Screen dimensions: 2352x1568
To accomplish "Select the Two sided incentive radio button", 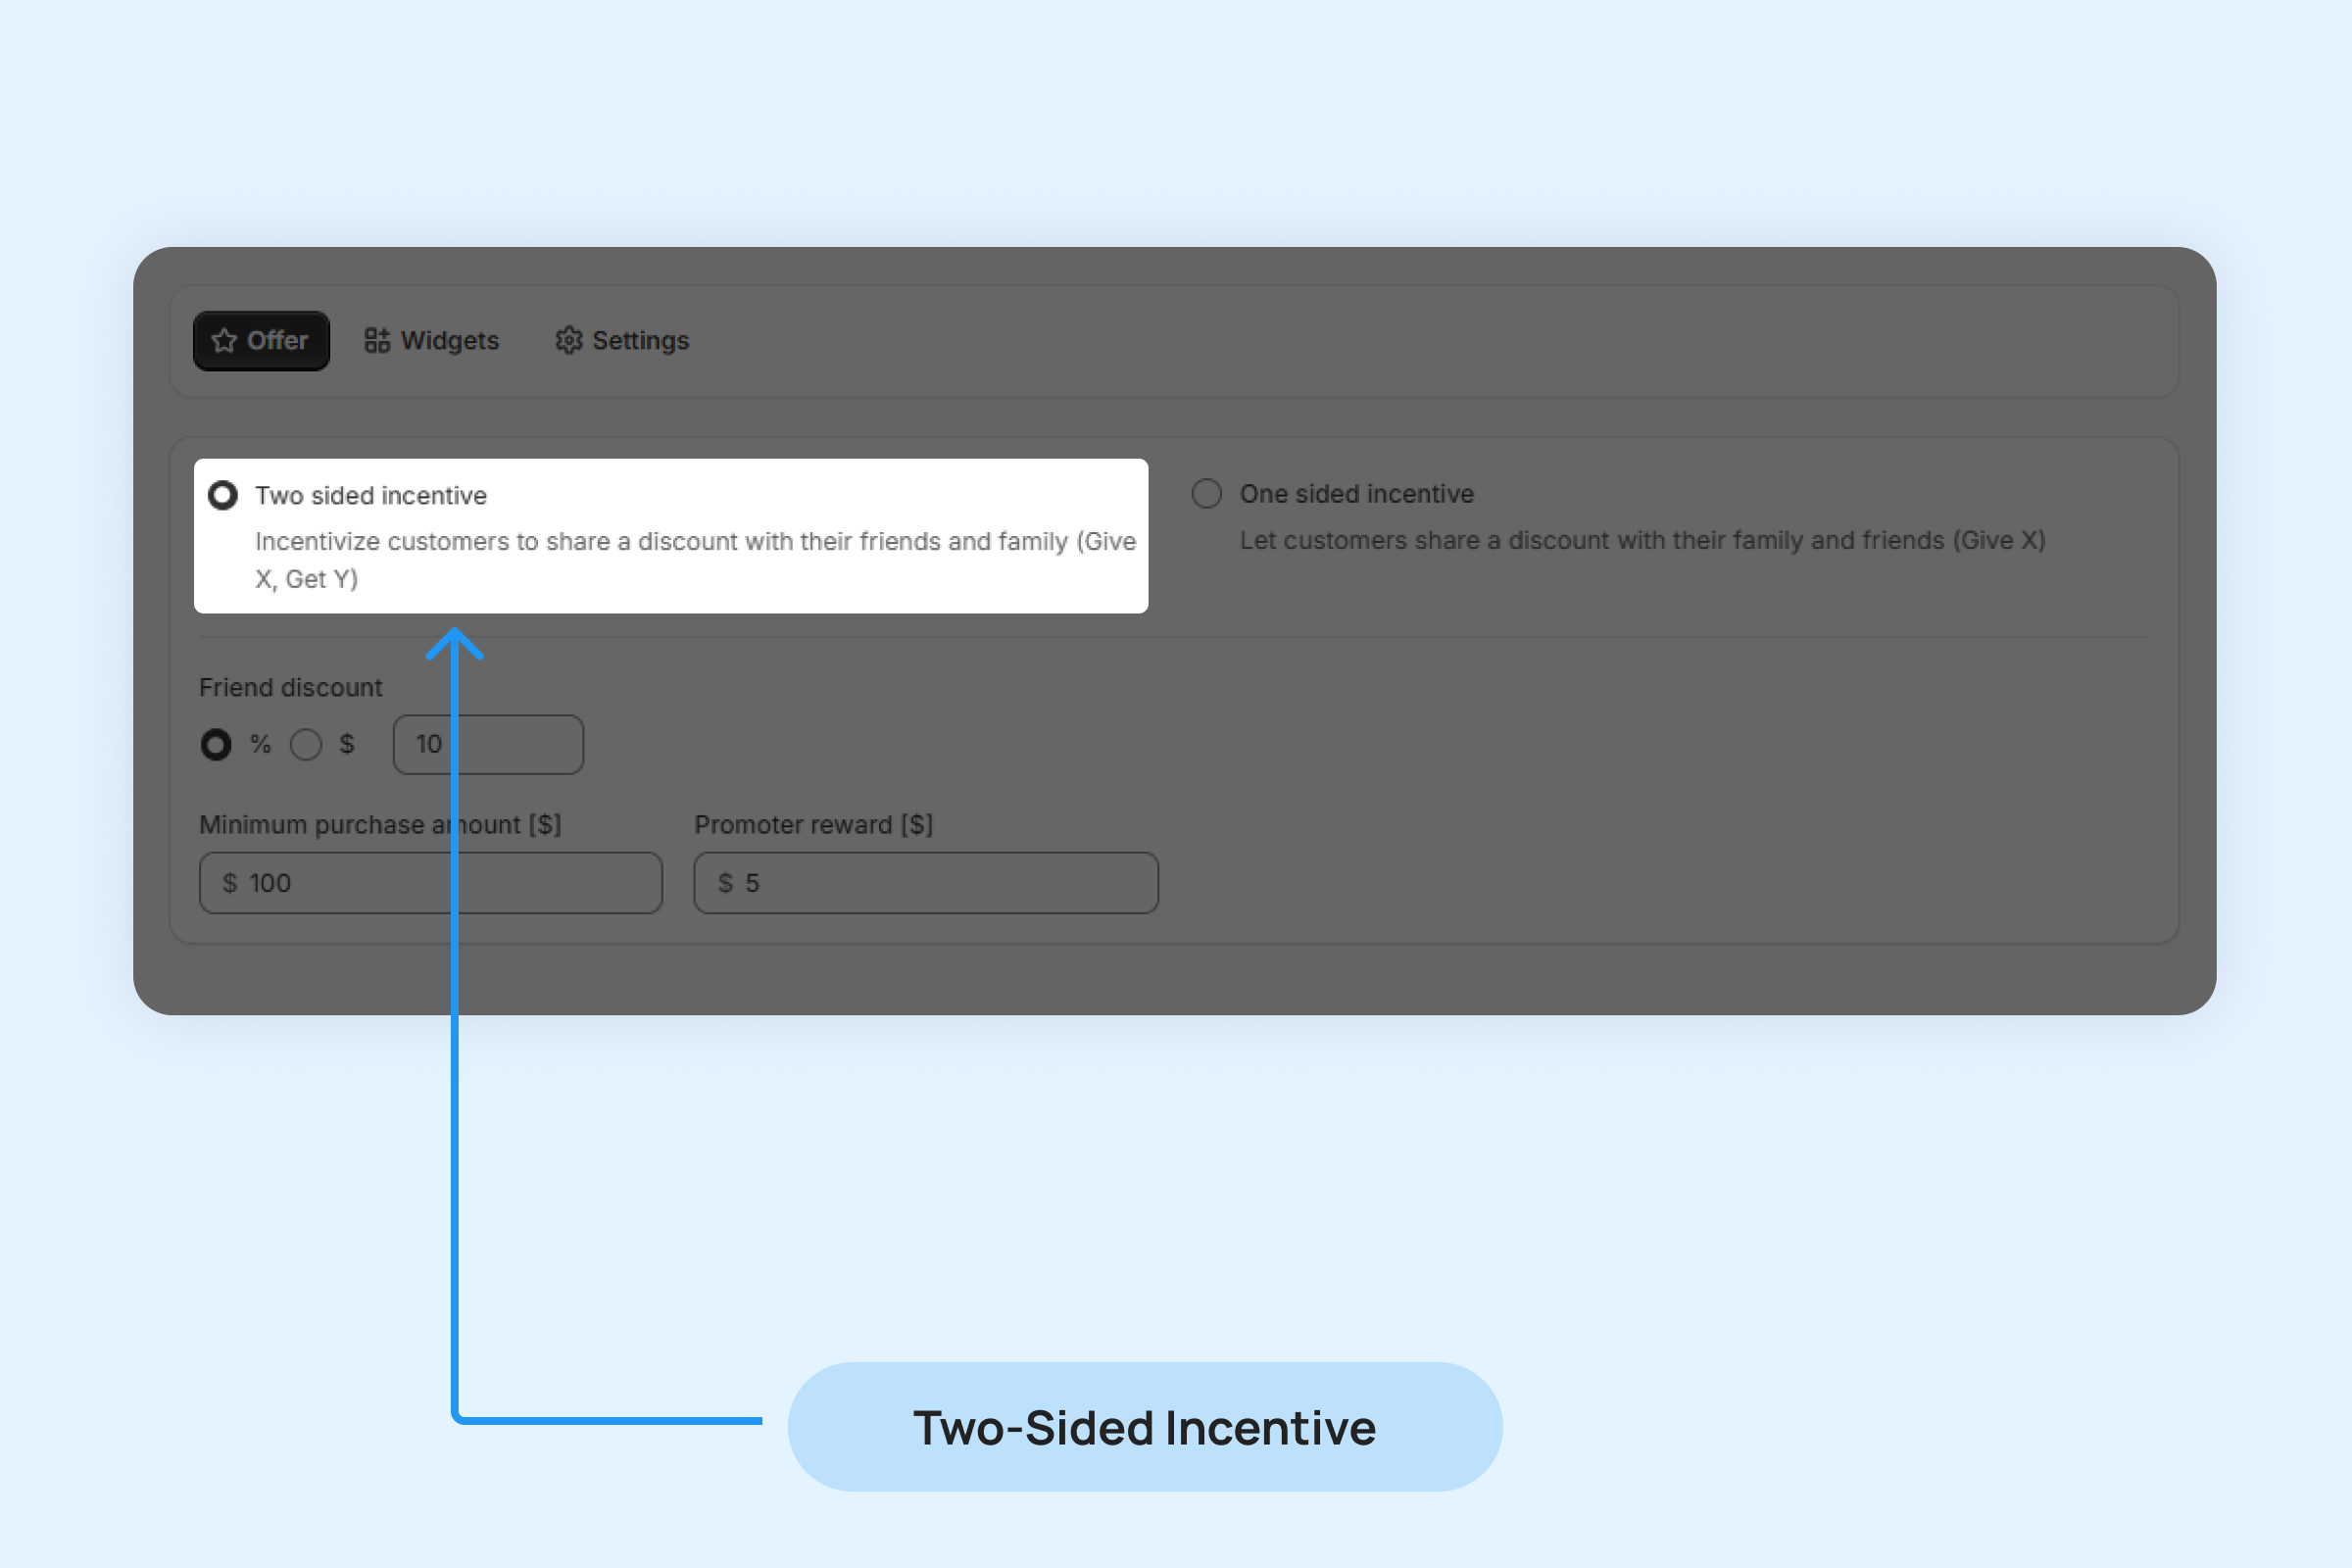I will [x=223, y=496].
